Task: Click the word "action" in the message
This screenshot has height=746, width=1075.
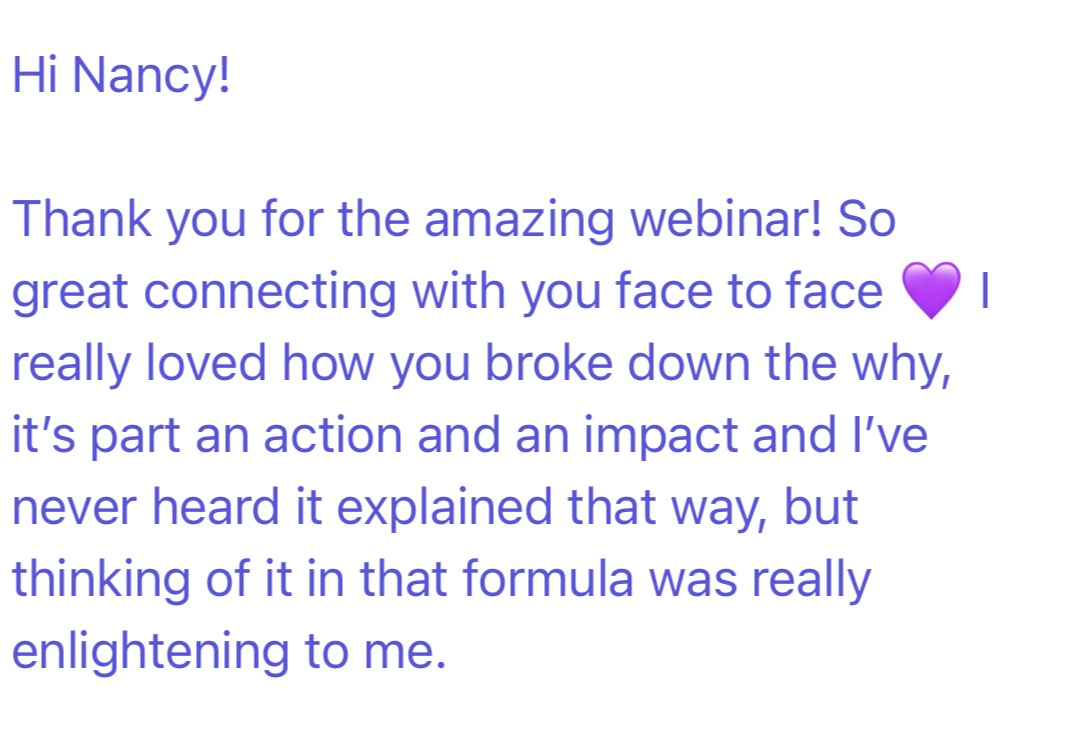Action: point(333,435)
